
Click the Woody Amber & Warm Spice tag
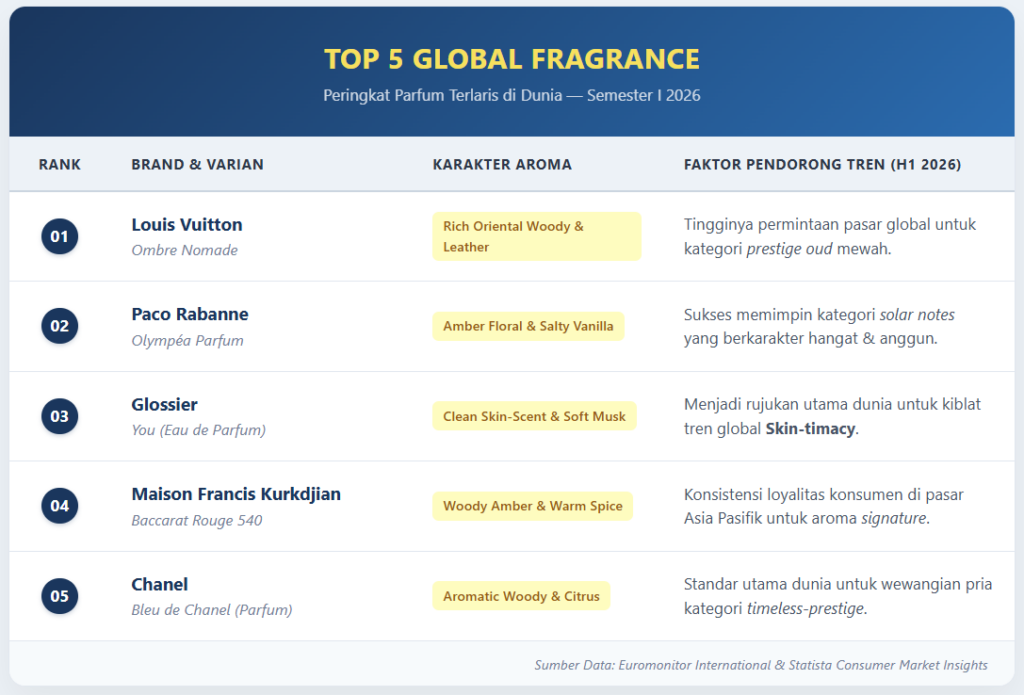(532, 506)
